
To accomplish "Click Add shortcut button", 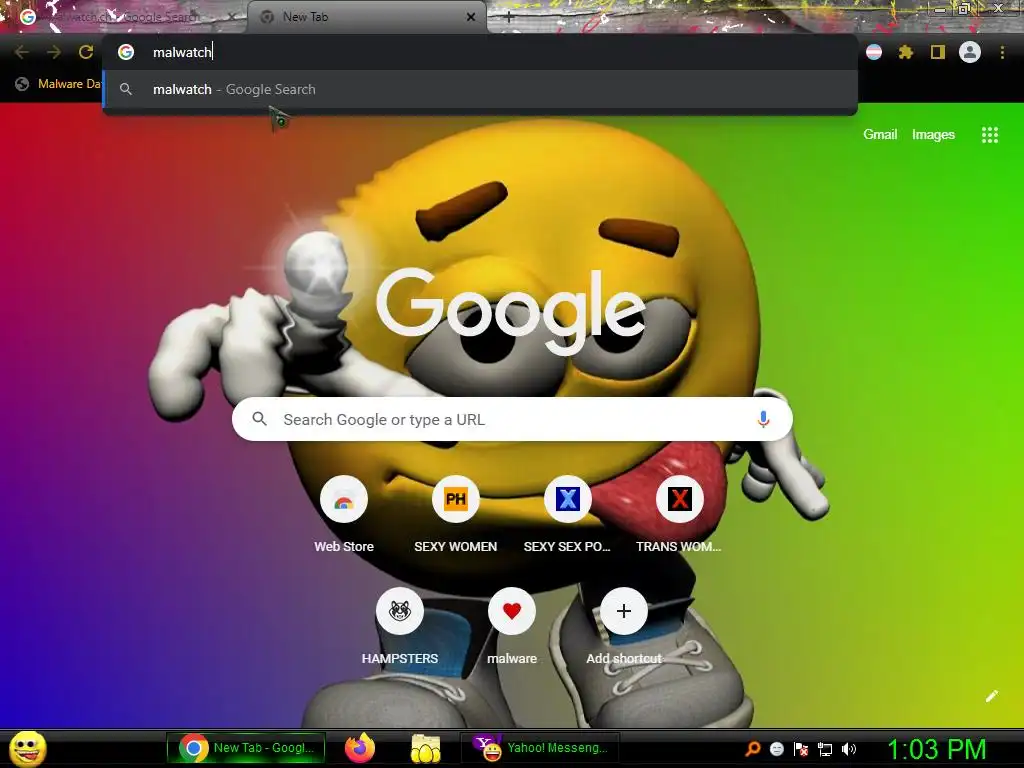I will tap(624, 626).
